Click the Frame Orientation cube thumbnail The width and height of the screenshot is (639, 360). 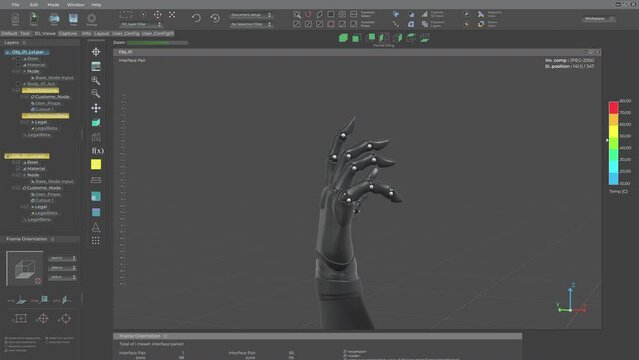click(24, 268)
